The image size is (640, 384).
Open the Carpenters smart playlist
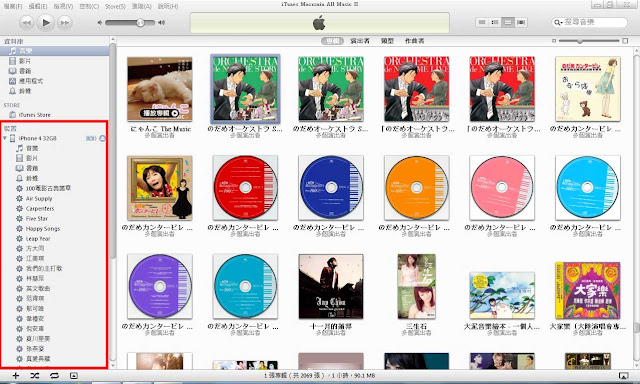(x=40, y=209)
